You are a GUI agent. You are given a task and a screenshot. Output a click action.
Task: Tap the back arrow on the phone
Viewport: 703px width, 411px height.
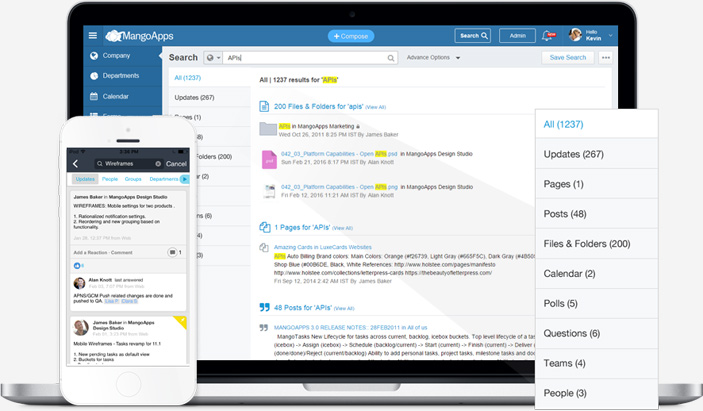[x=75, y=164]
